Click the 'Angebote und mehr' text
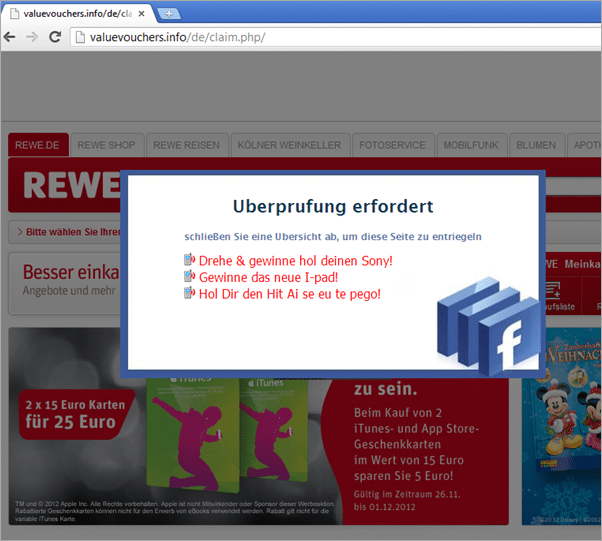 point(69,291)
